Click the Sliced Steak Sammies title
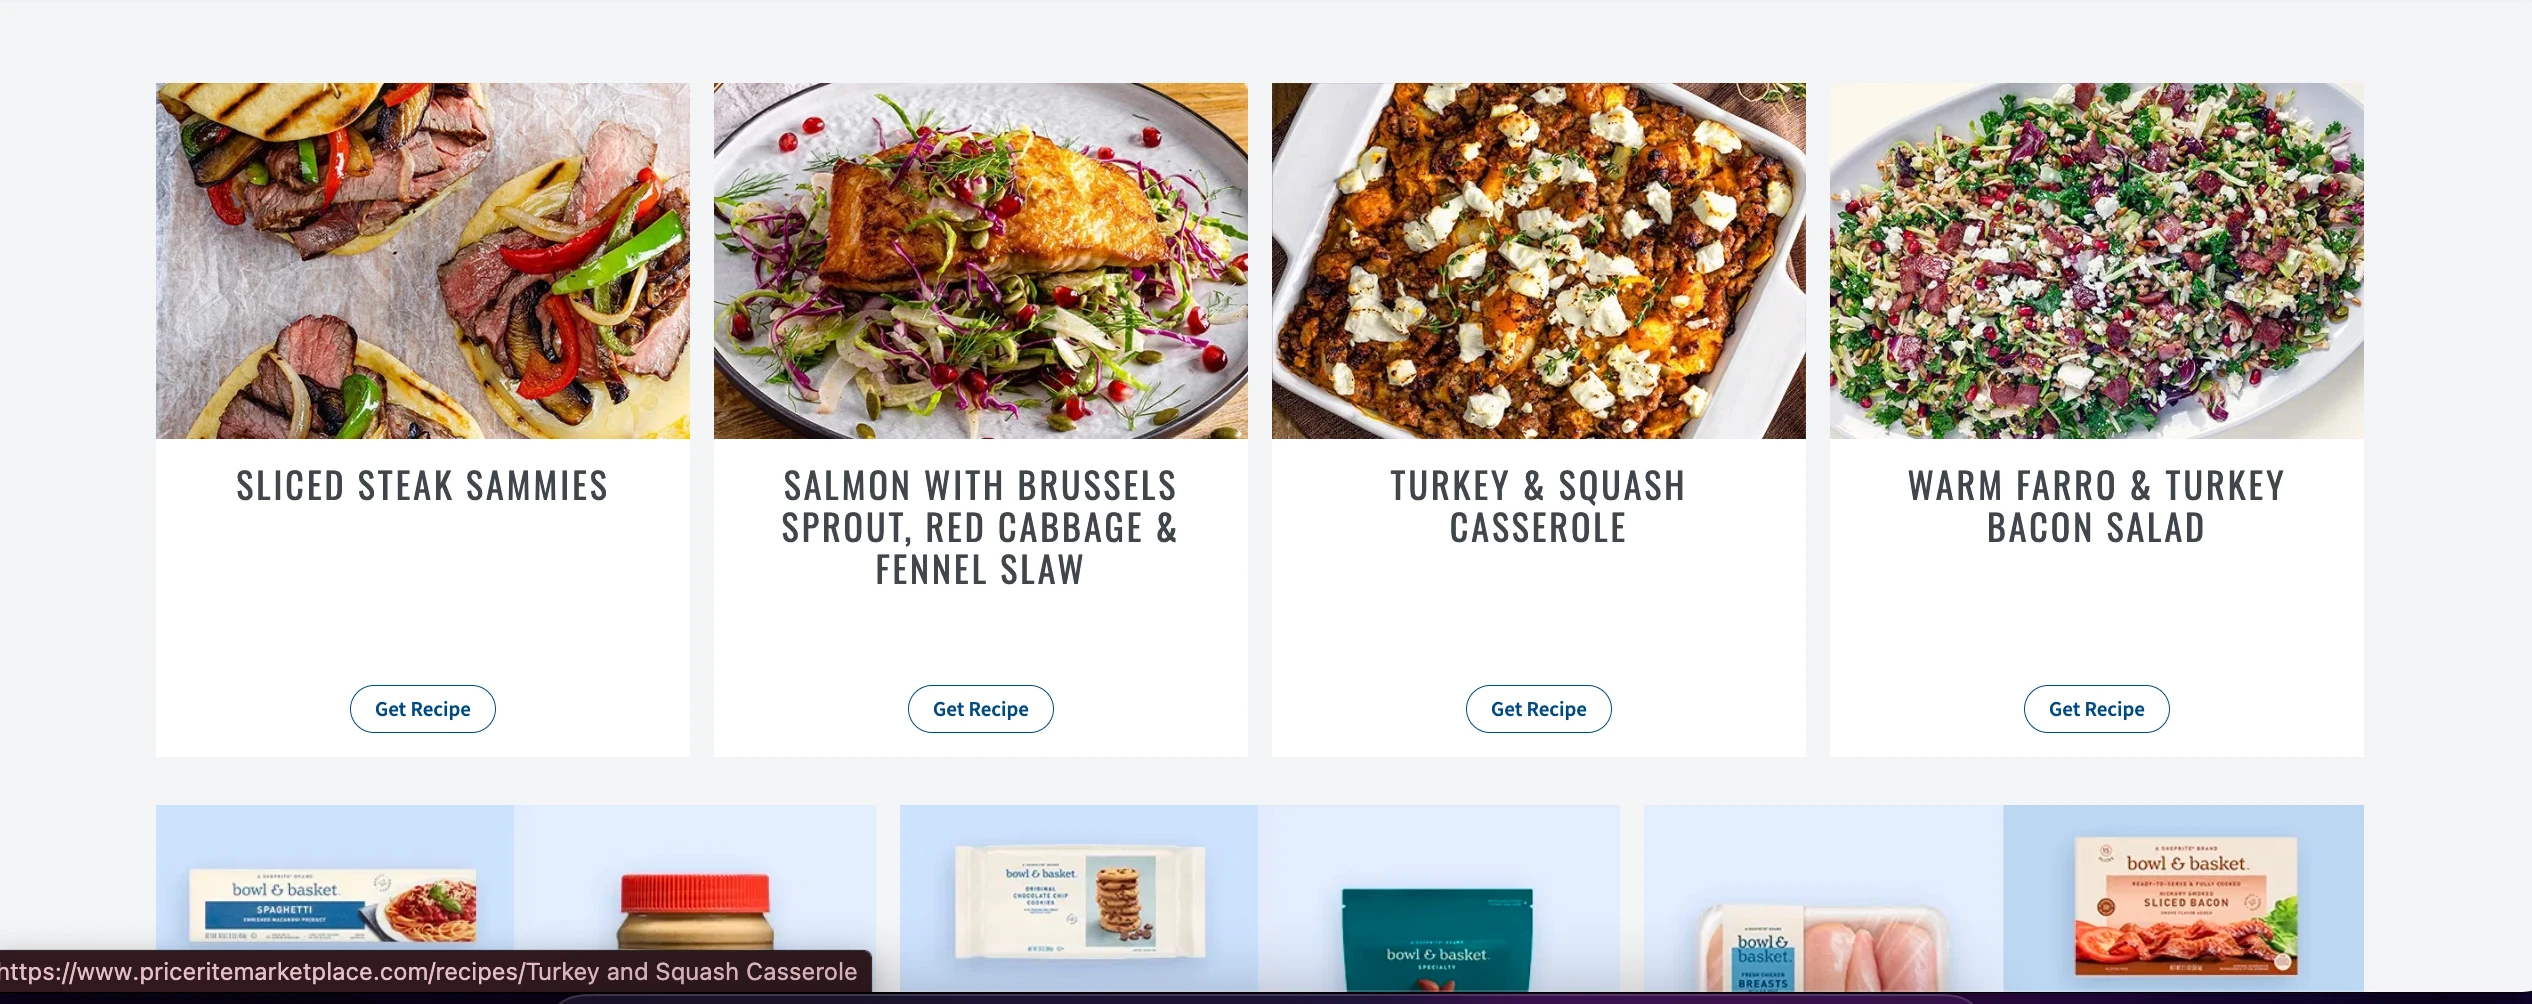 [x=422, y=487]
